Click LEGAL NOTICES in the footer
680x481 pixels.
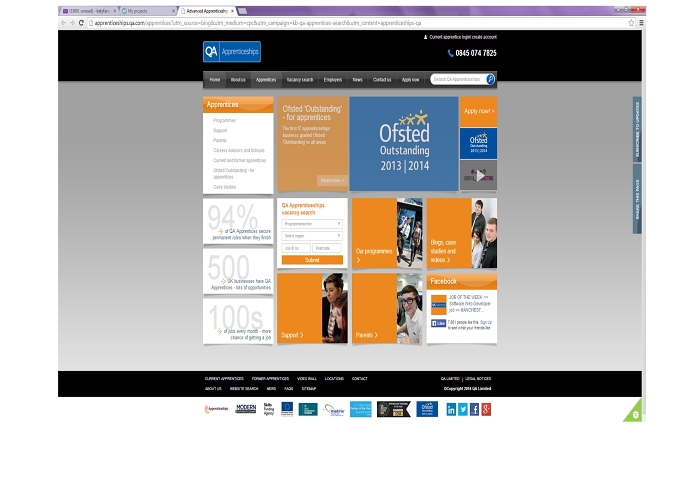coord(478,379)
